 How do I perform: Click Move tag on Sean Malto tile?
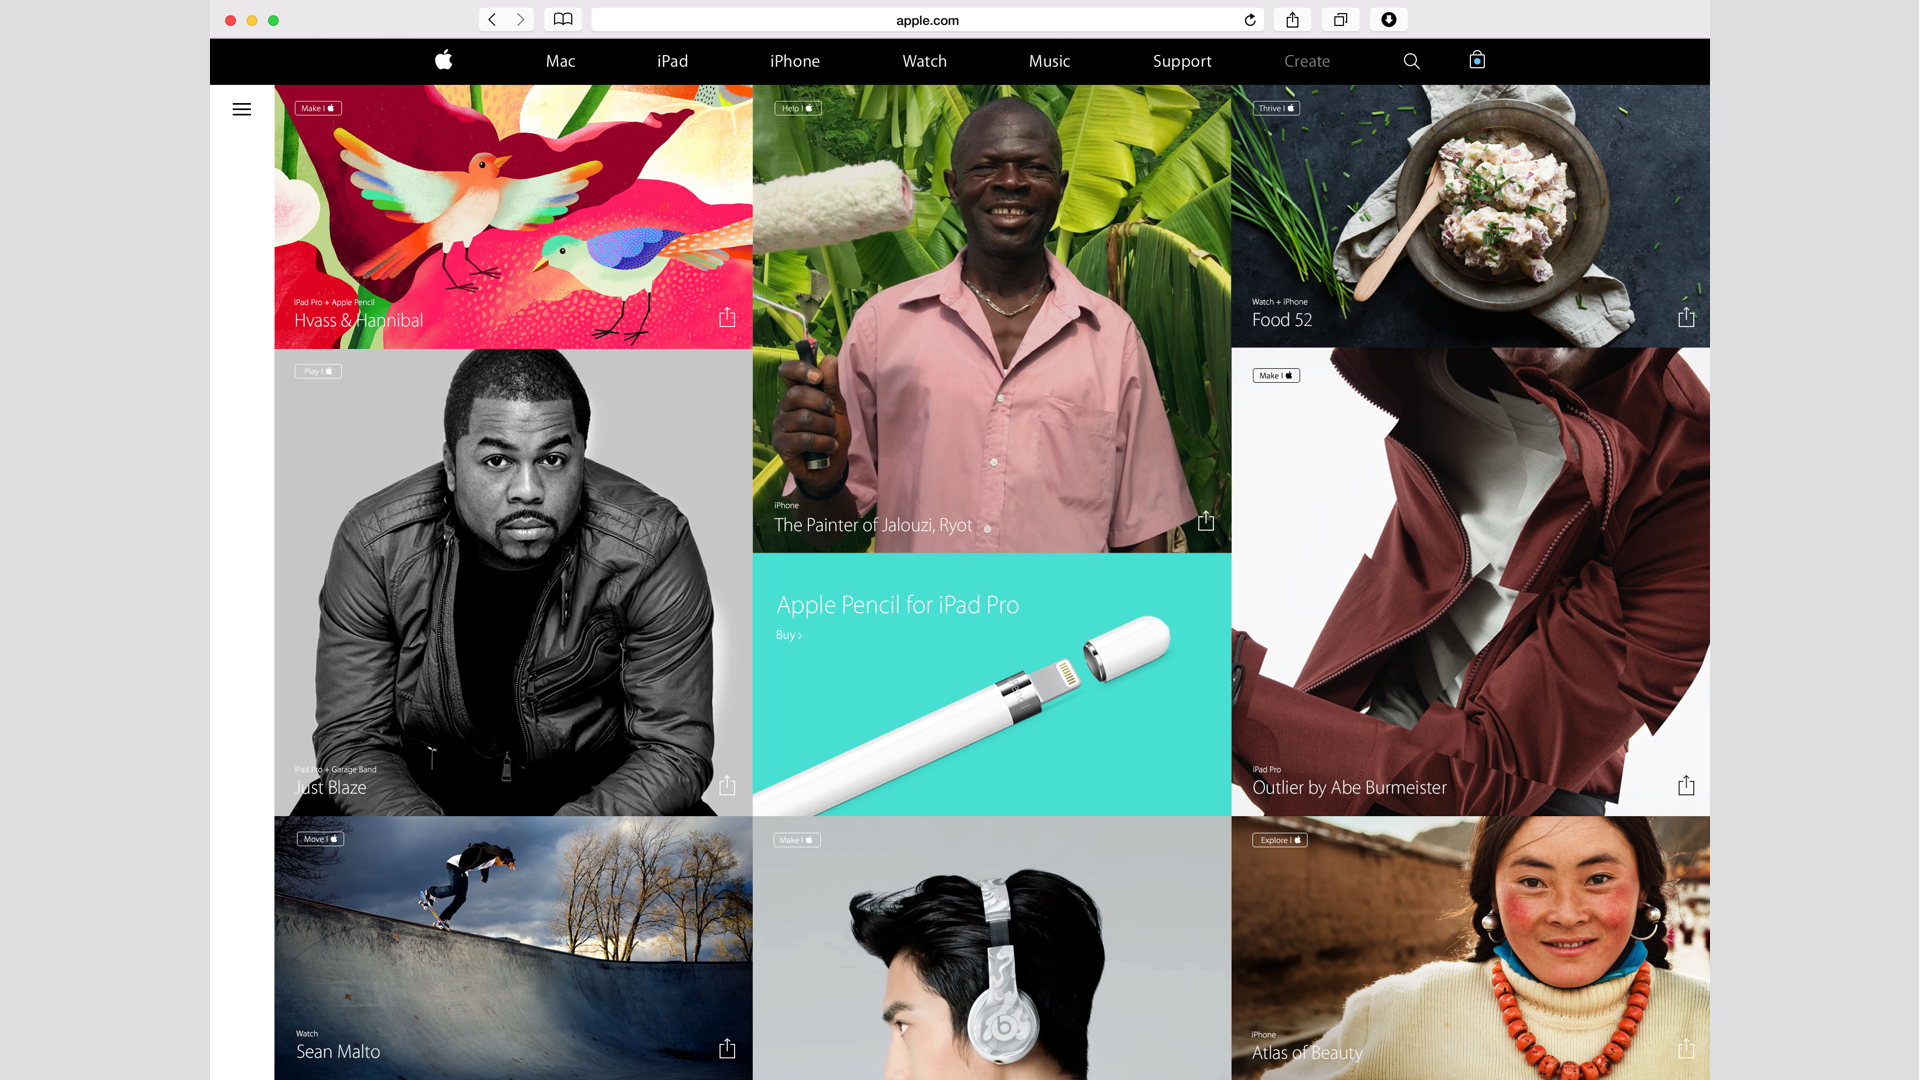click(x=320, y=839)
